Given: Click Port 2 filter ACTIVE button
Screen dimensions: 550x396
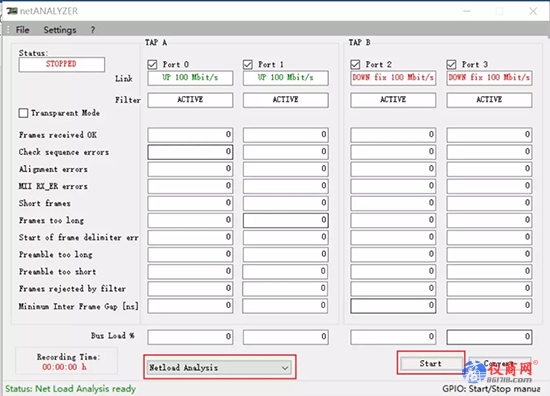Looking at the screenshot, I should pos(393,100).
